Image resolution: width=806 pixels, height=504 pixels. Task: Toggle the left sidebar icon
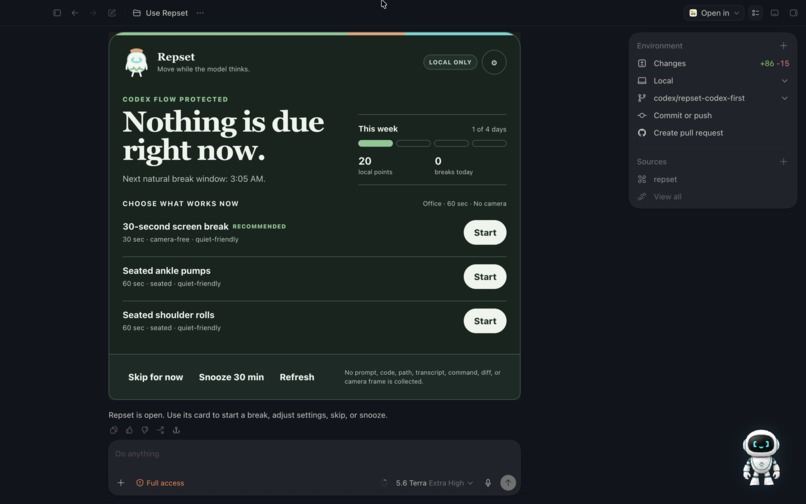(x=57, y=13)
